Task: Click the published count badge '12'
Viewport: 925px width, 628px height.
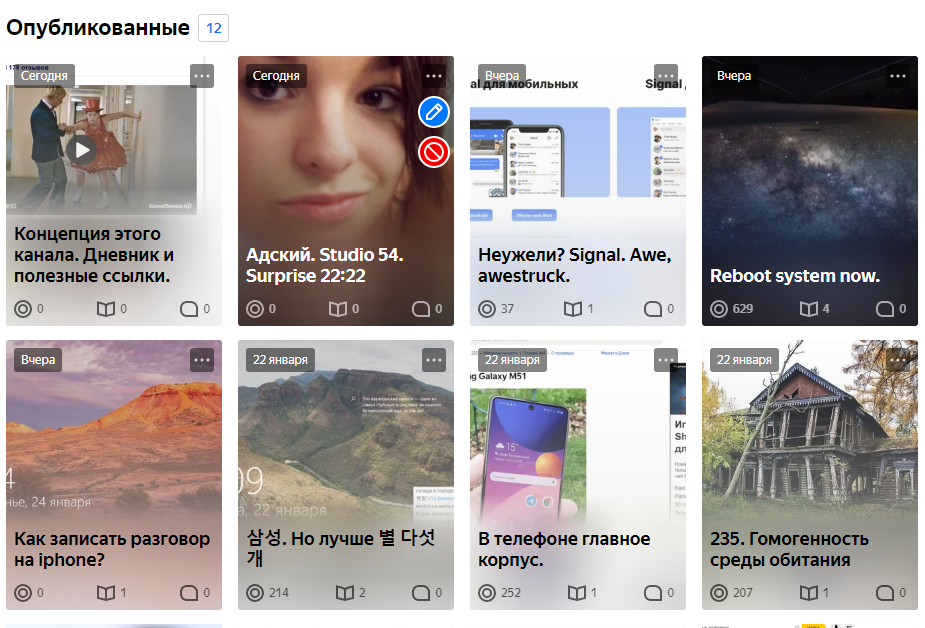Action: coord(214,28)
